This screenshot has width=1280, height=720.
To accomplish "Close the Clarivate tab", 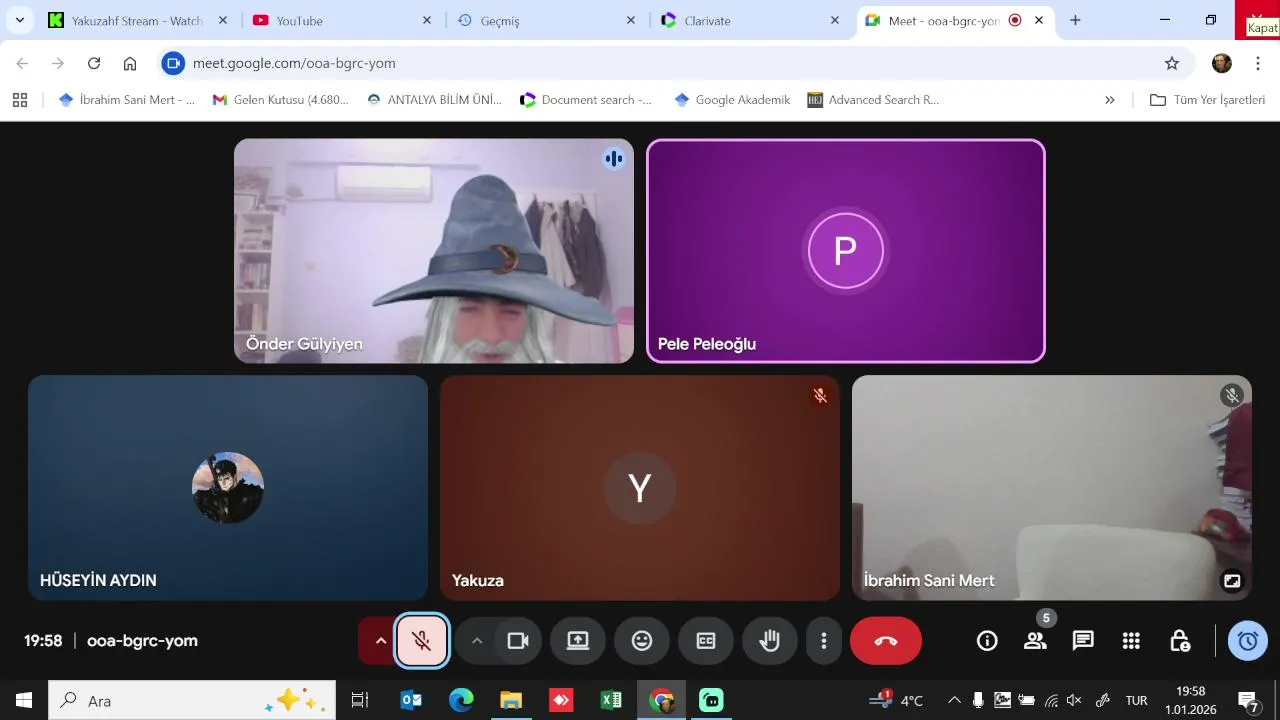I will (x=835, y=20).
